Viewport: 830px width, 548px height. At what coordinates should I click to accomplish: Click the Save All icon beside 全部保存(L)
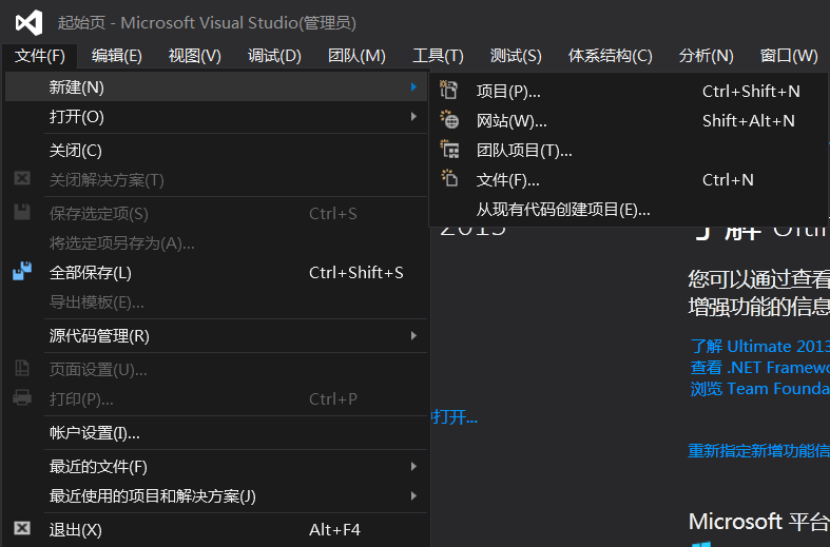22,272
